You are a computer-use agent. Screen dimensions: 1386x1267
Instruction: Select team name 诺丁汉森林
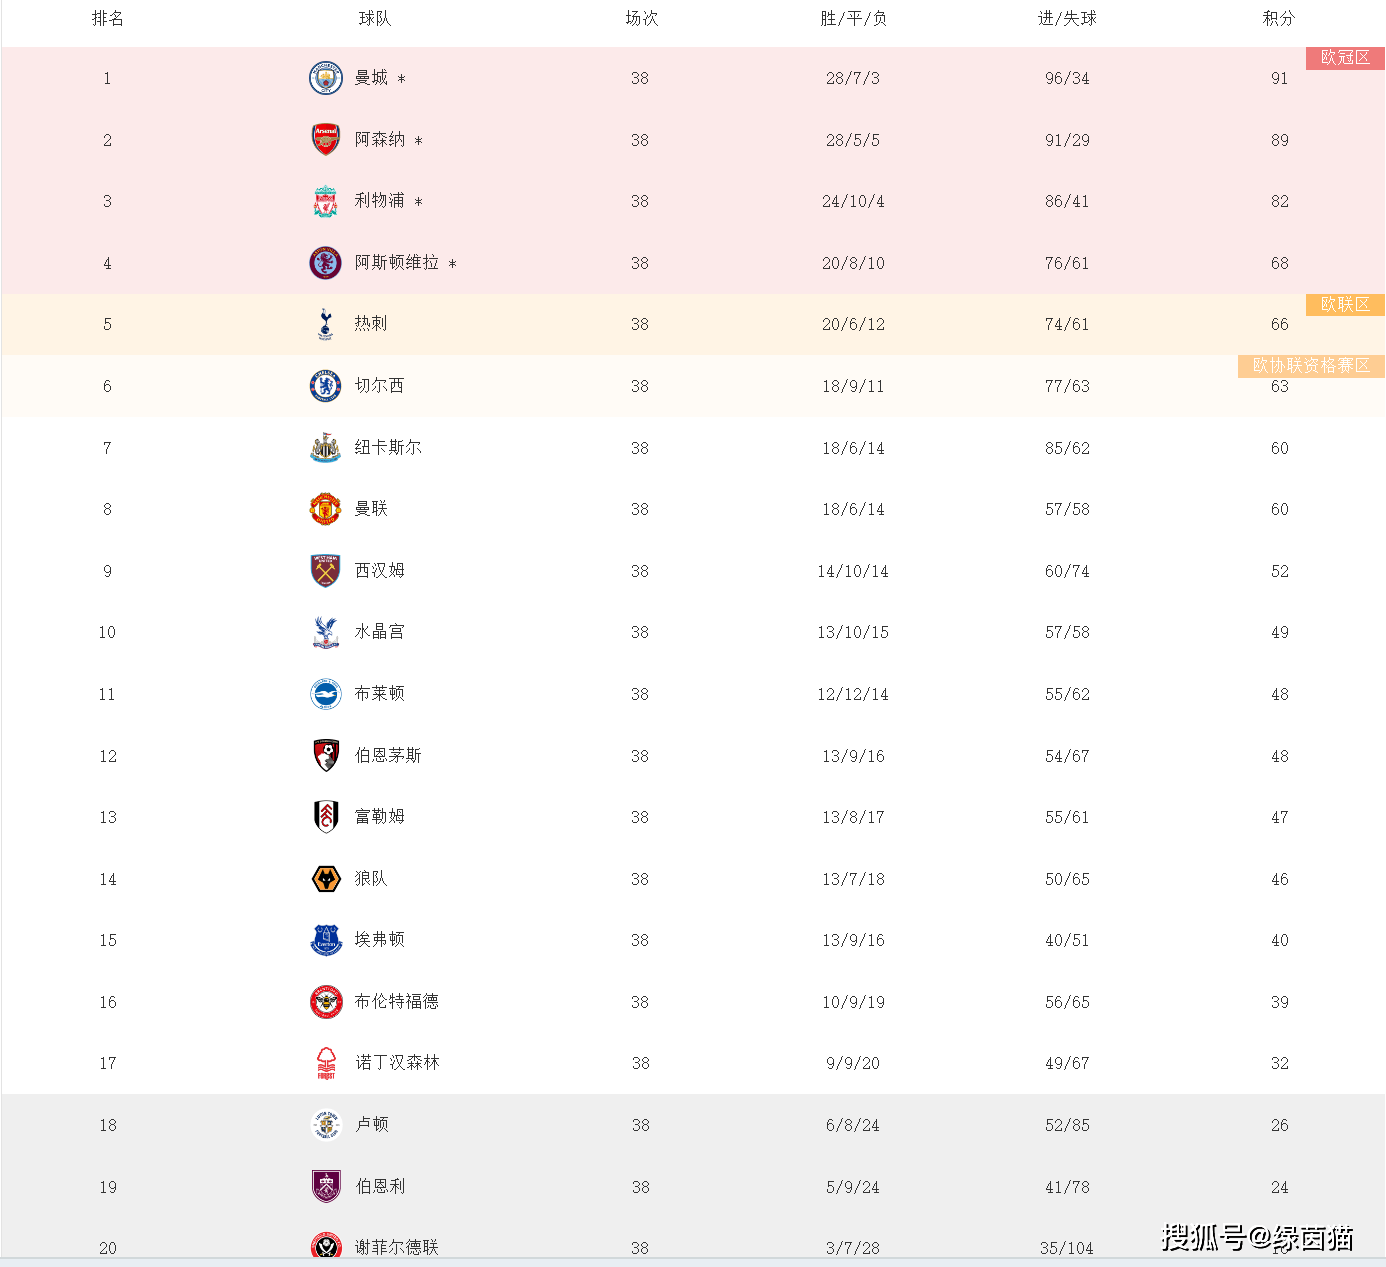tap(398, 1063)
